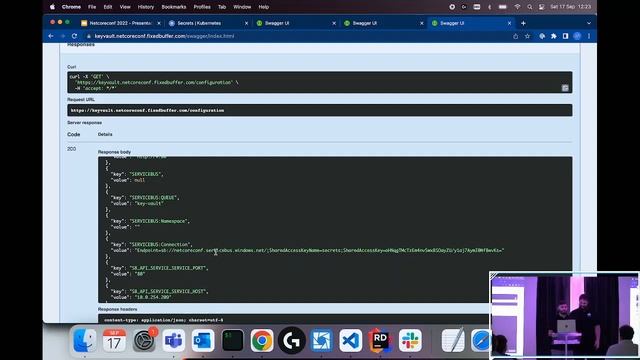
Task: Open the Window menu
Action: pyautogui.click(x=242, y=7)
